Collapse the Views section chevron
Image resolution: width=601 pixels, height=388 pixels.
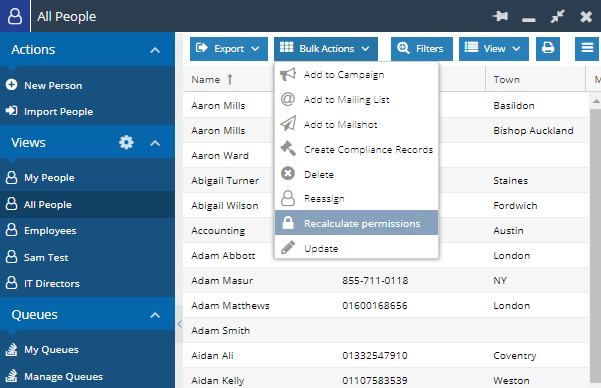coord(155,143)
